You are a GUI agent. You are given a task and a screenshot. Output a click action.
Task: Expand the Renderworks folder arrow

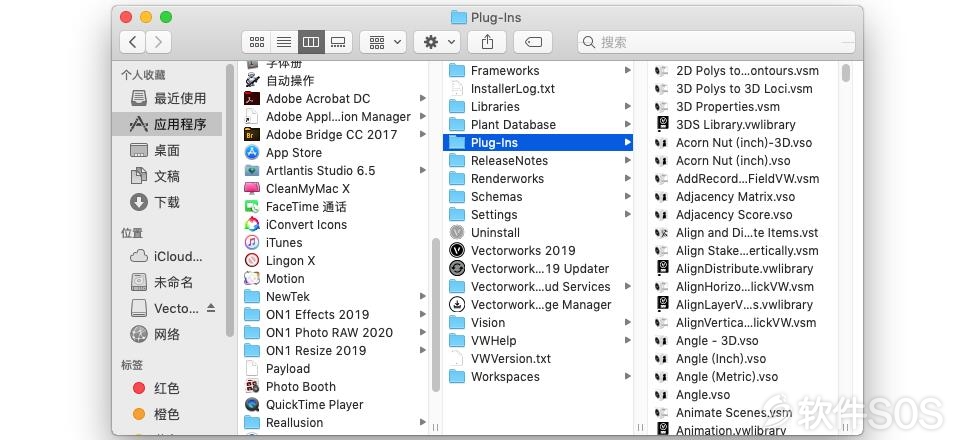(x=627, y=178)
